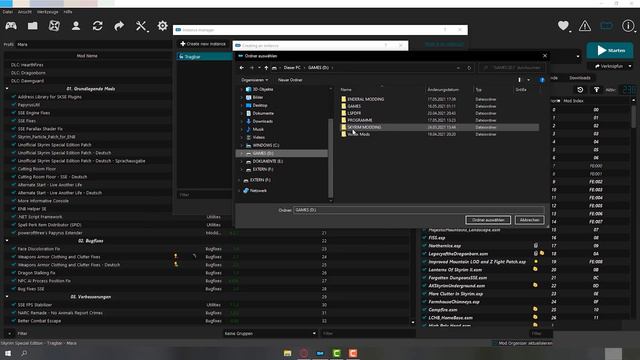Collapse the 01. Grundlegende Mods group

(7, 89)
